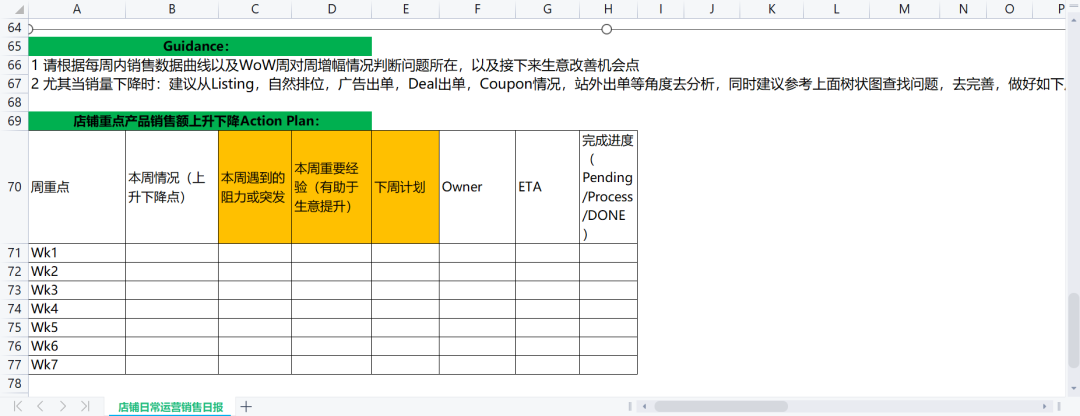Jump to the last sheet tab arrow
The image size is (1080, 416).
pyautogui.click(x=86, y=406)
